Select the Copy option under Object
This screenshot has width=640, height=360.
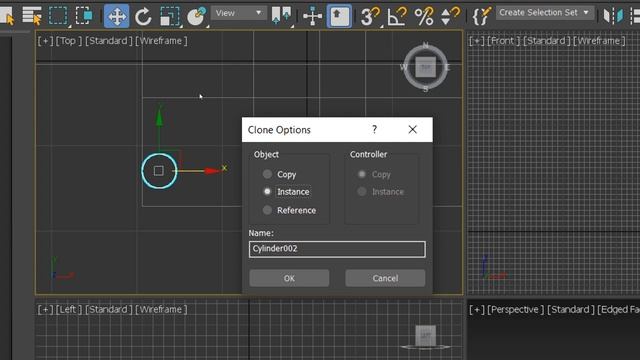[280, 174]
